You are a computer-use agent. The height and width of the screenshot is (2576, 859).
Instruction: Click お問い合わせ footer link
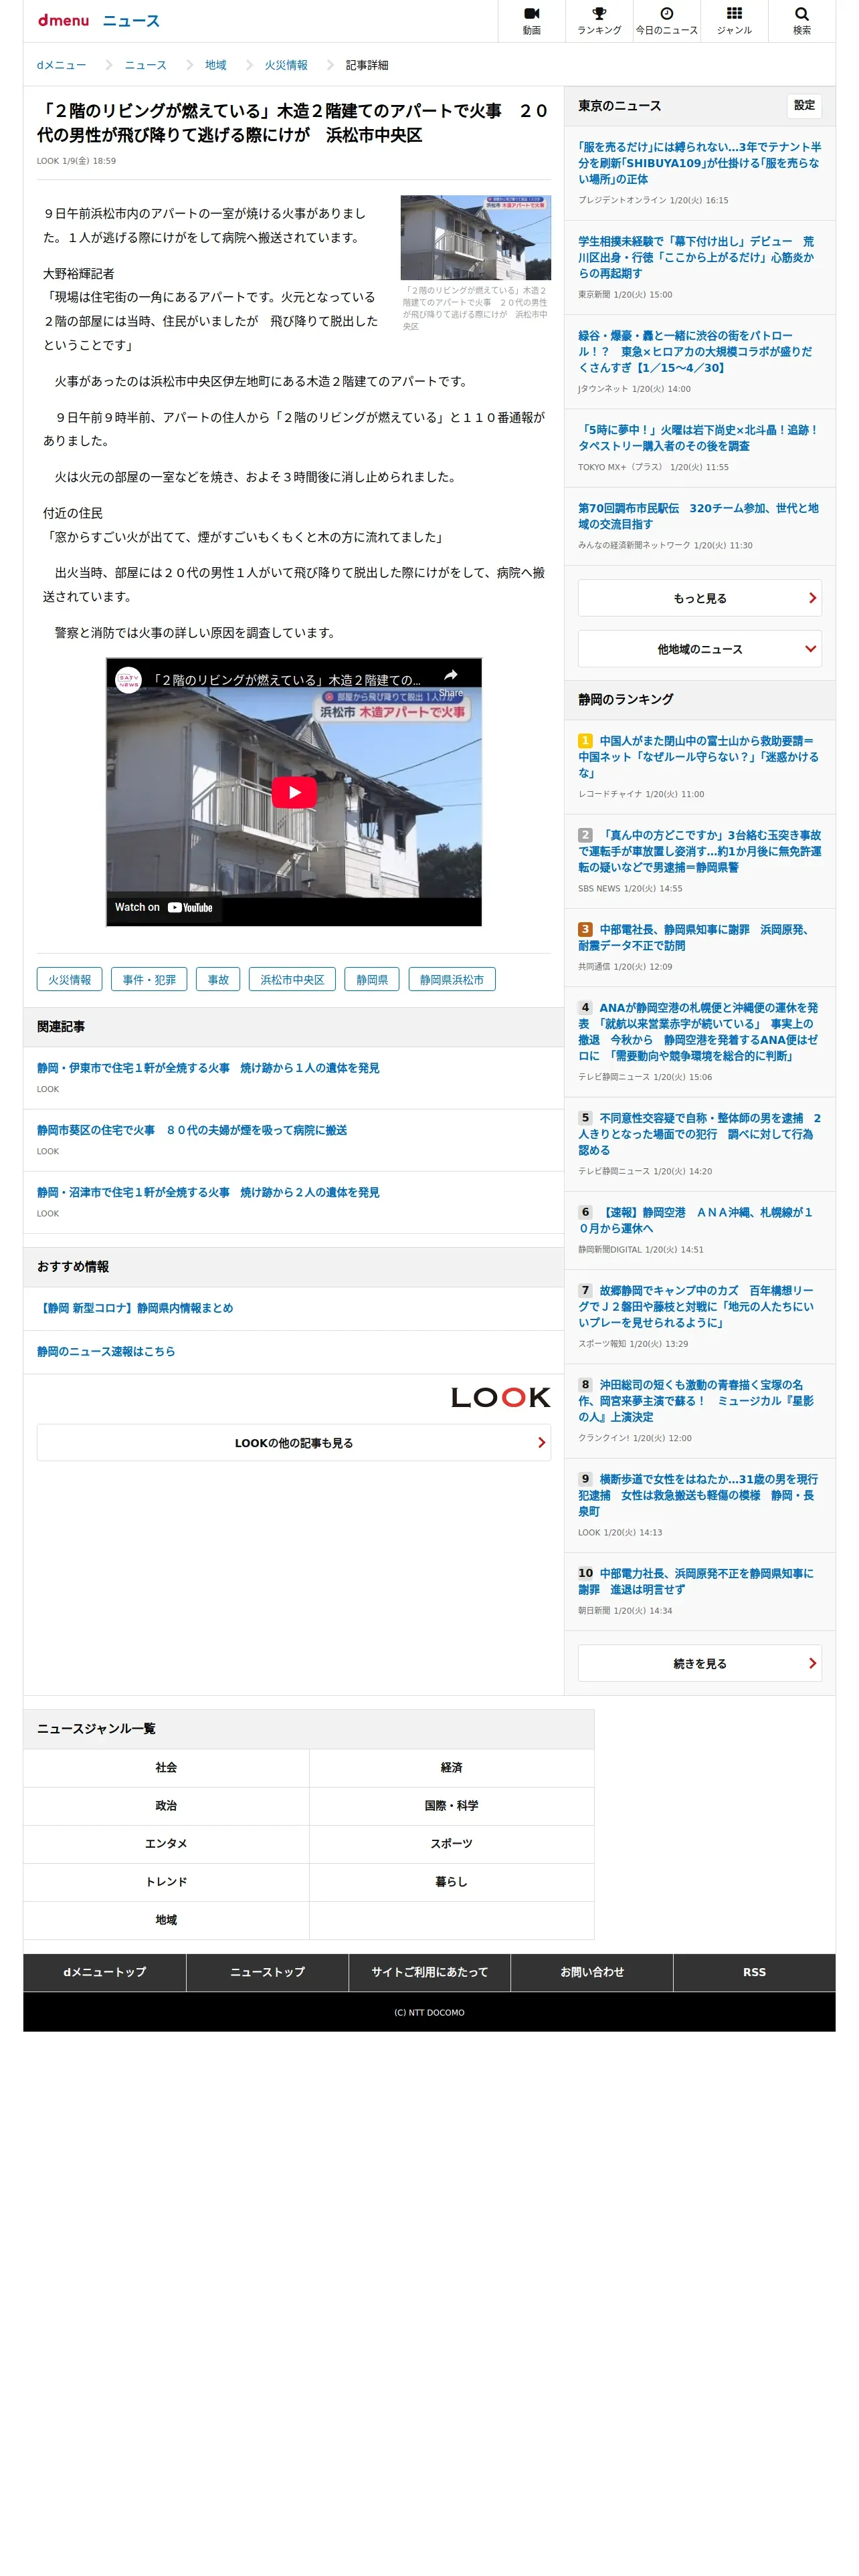(x=592, y=1972)
